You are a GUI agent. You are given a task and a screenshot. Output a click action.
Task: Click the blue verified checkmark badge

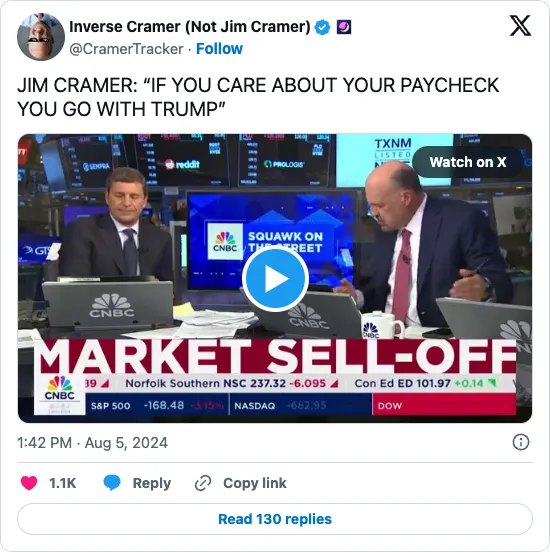322,27
